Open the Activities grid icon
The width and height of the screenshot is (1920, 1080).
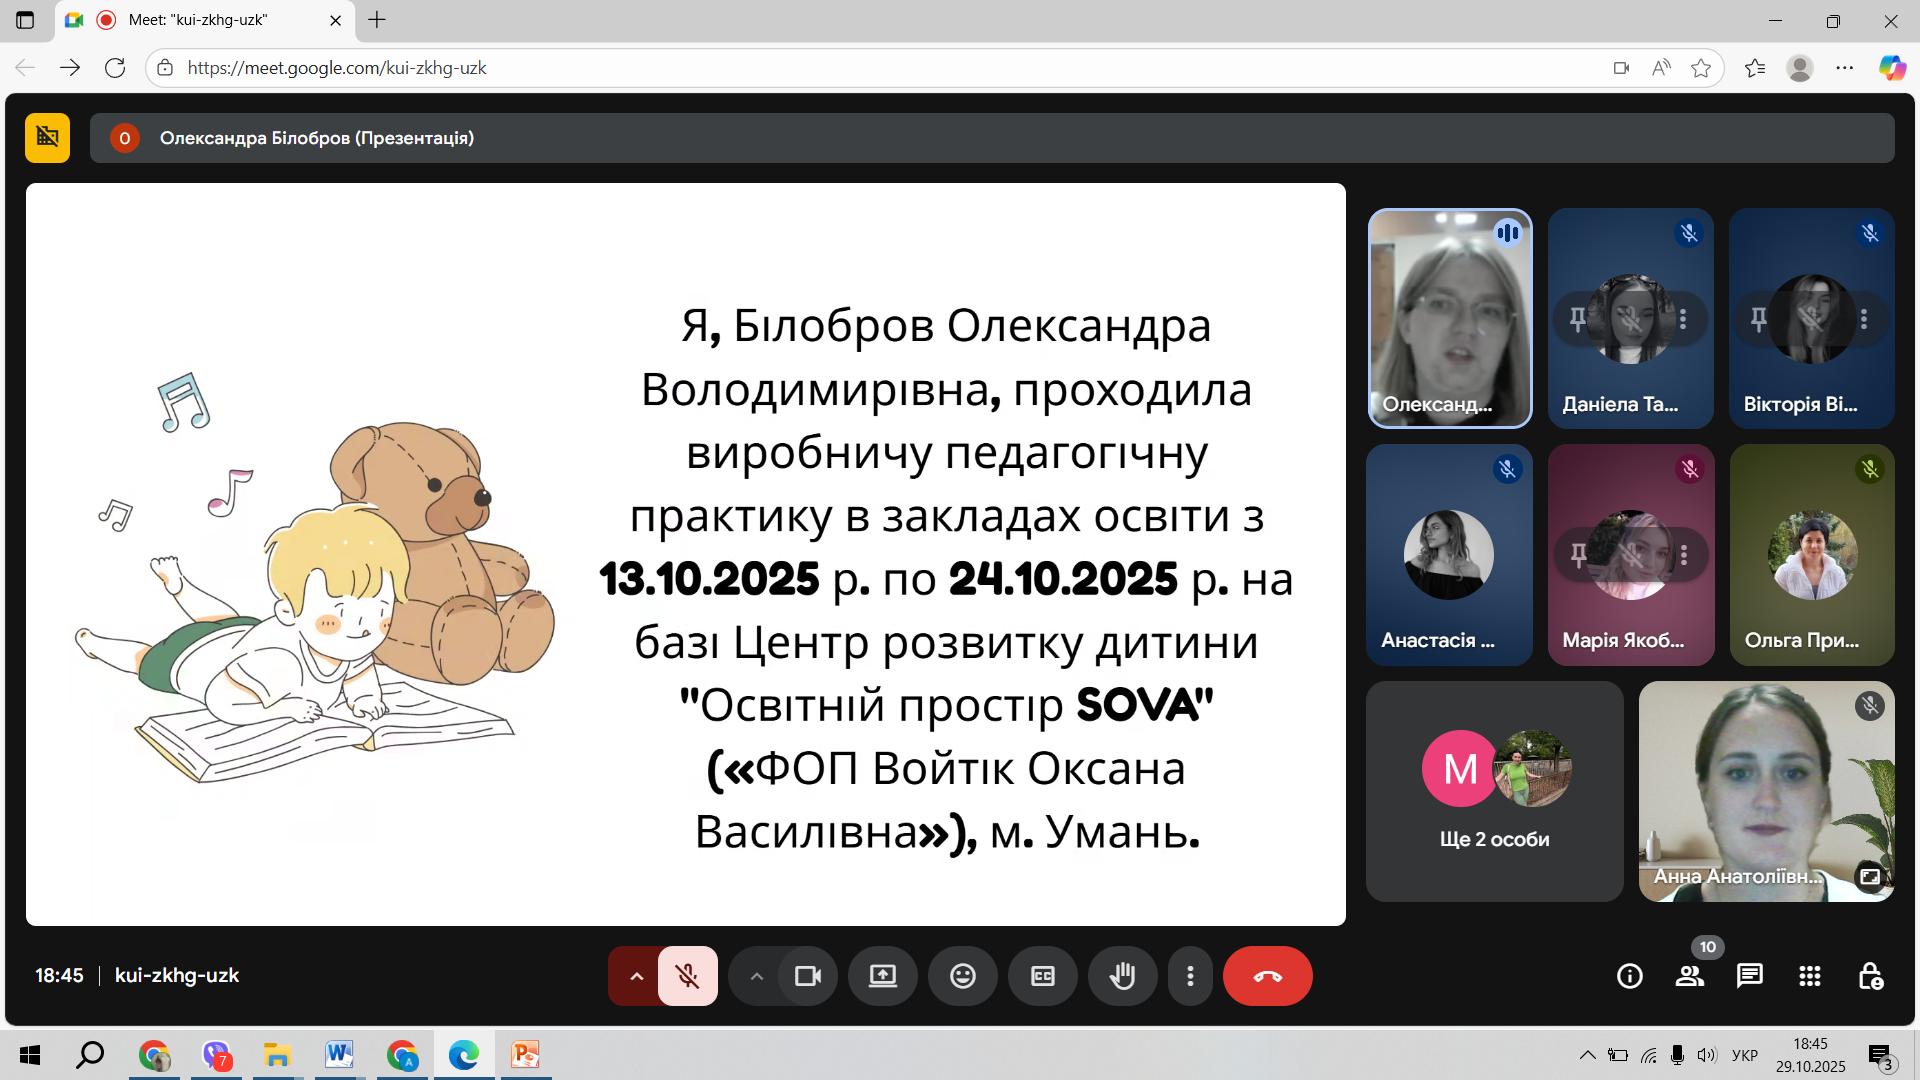(1809, 976)
